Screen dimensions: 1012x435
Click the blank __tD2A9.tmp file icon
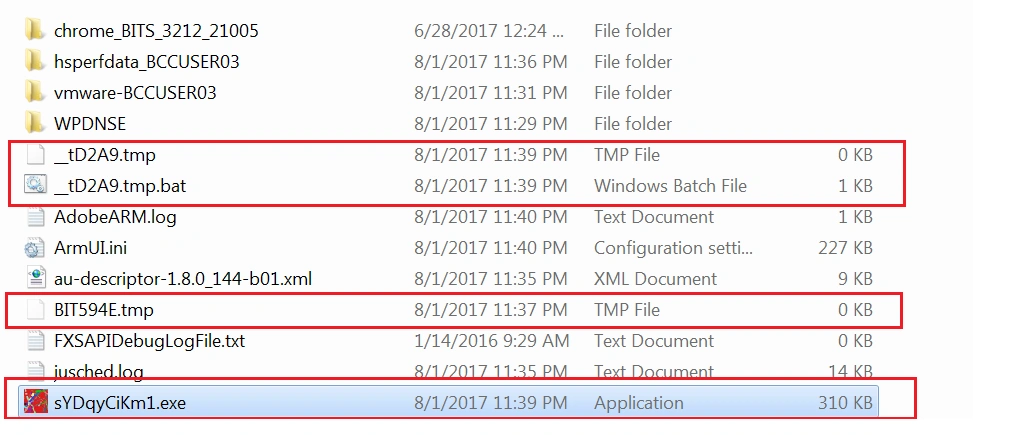[x=36, y=154]
